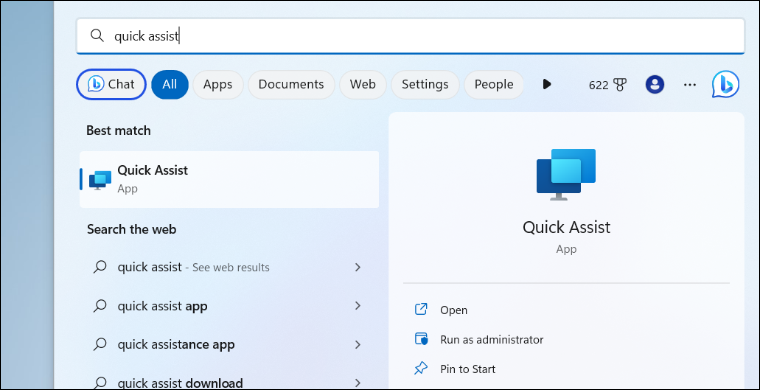This screenshot has width=760, height=390.
Task: Expand chevron for 'quick assist' web results
Action: pos(358,267)
